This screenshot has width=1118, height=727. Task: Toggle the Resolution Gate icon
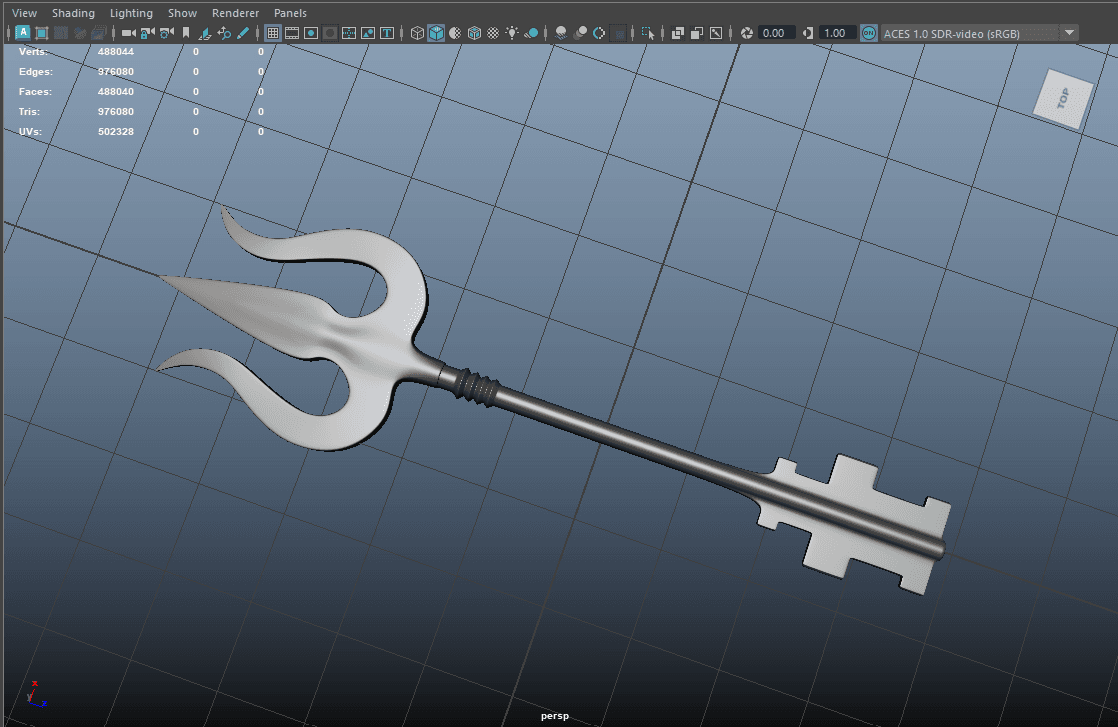[311, 33]
